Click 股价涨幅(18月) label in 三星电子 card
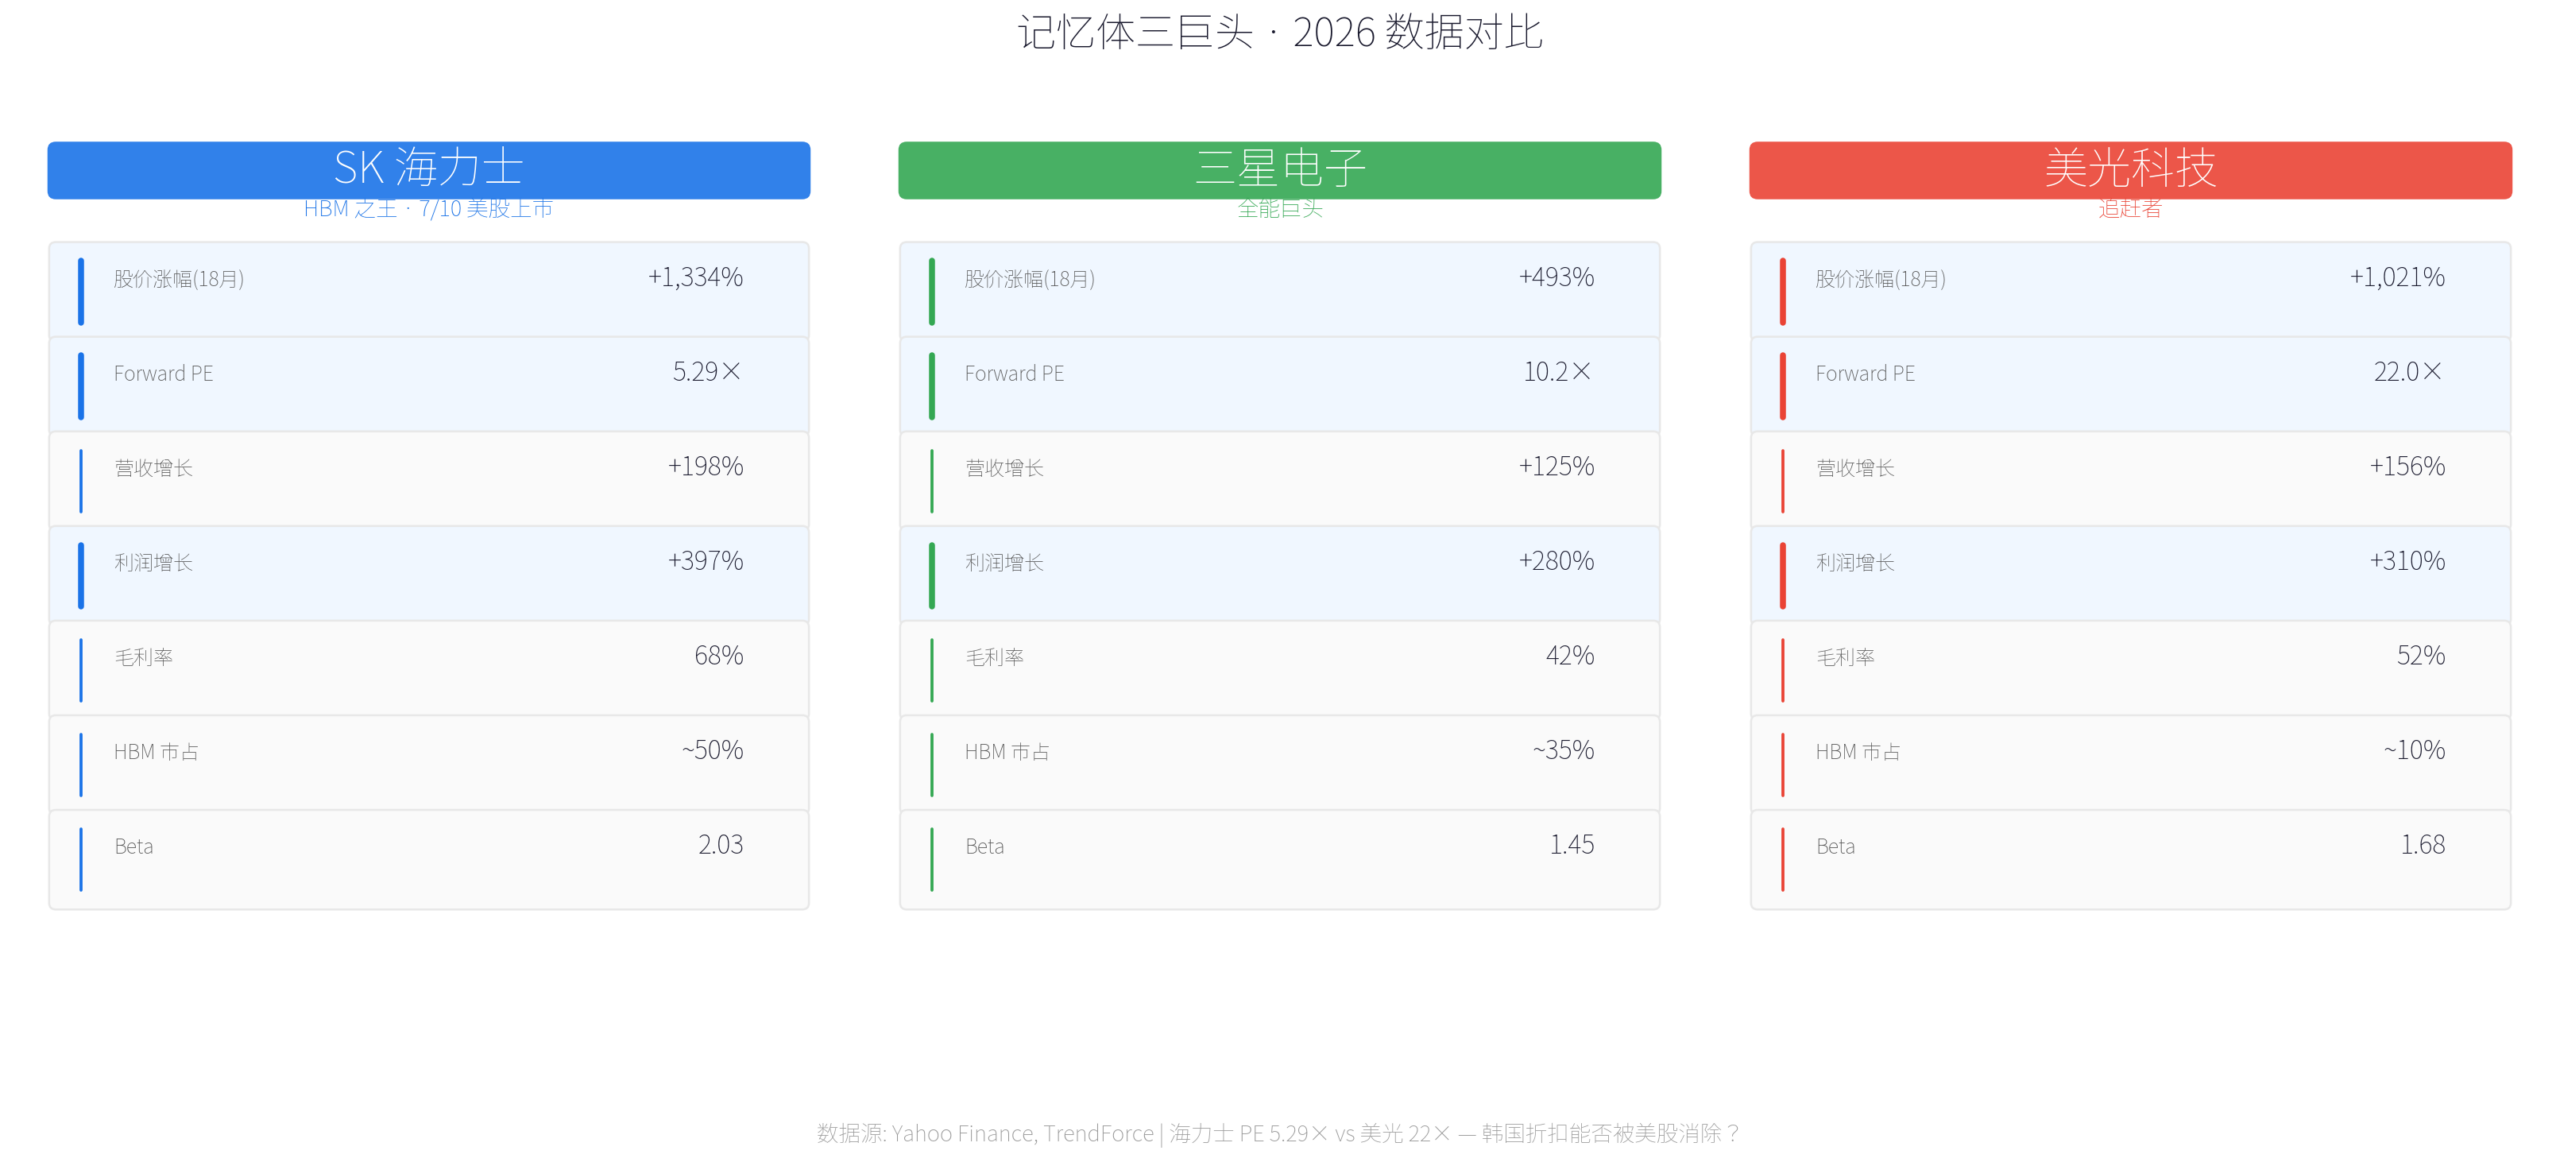Viewport: 2560px width, 1162px height. tap(1030, 279)
